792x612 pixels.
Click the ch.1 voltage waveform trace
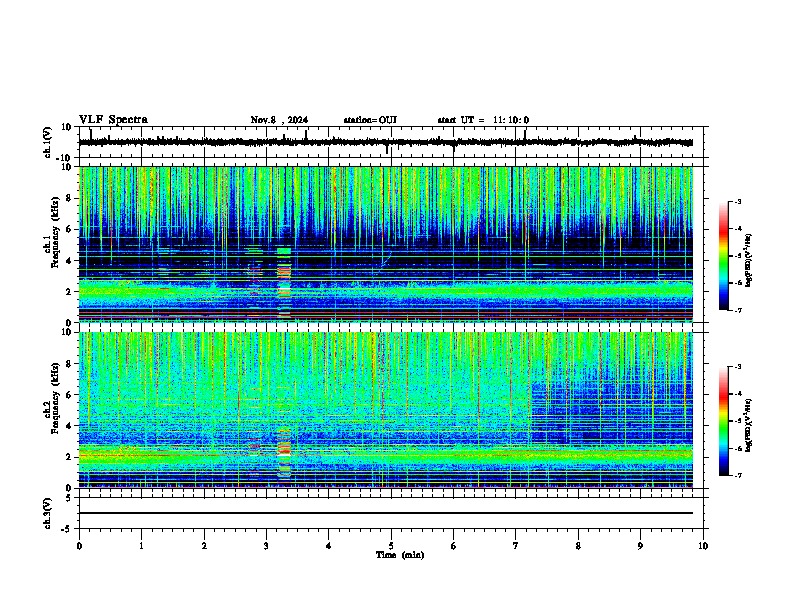point(385,142)
